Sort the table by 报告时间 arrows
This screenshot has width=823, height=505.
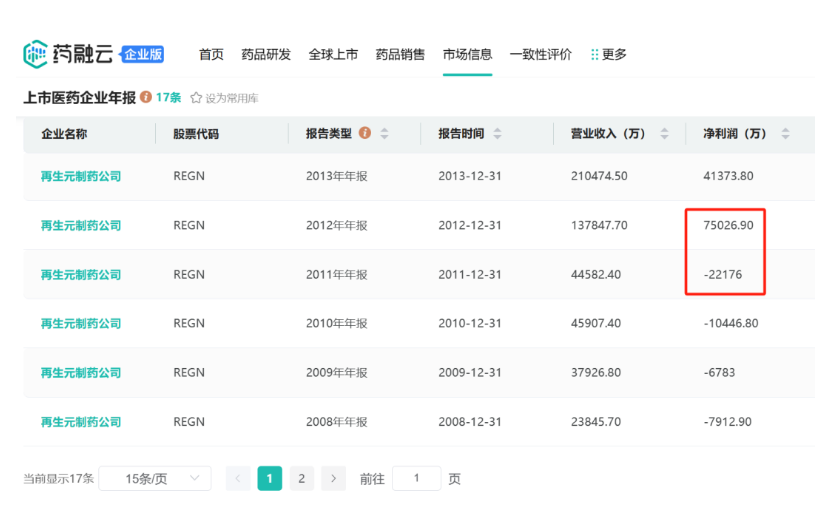pos(497,133)
